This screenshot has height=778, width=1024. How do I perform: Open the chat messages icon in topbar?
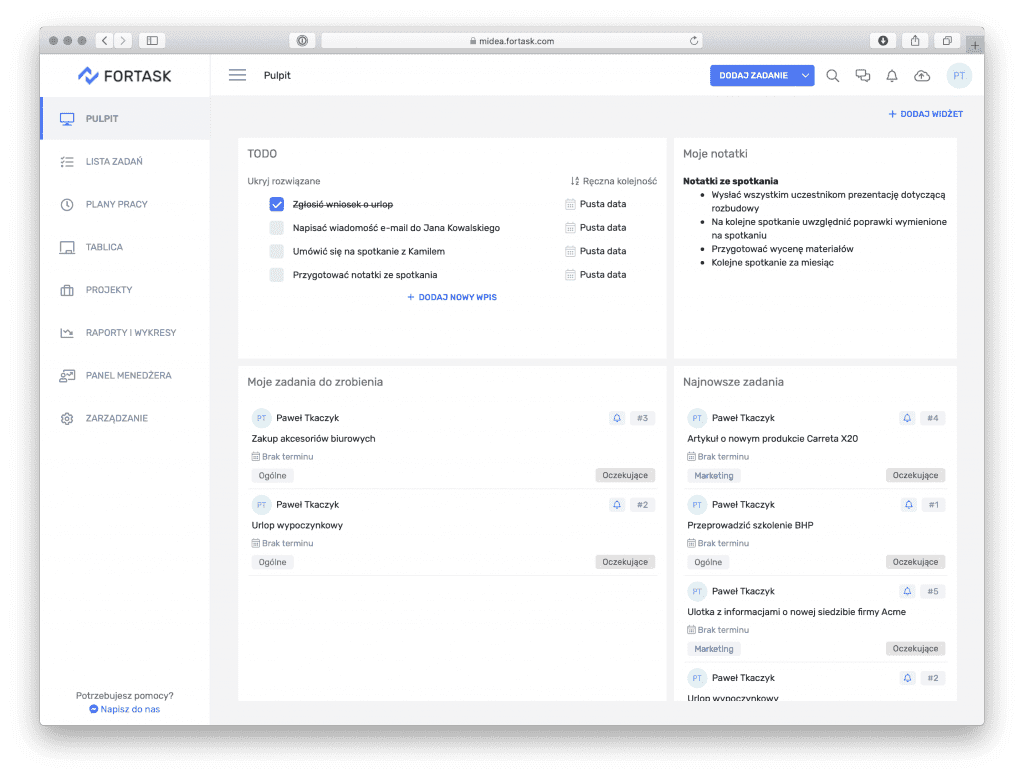click(x=862, y=75)
